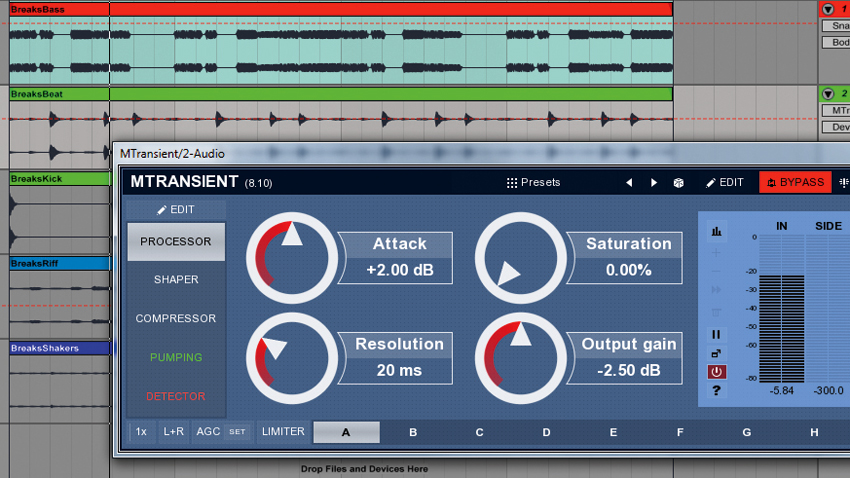
Task: Click the Output gain knob
Action: click(520, 358)
